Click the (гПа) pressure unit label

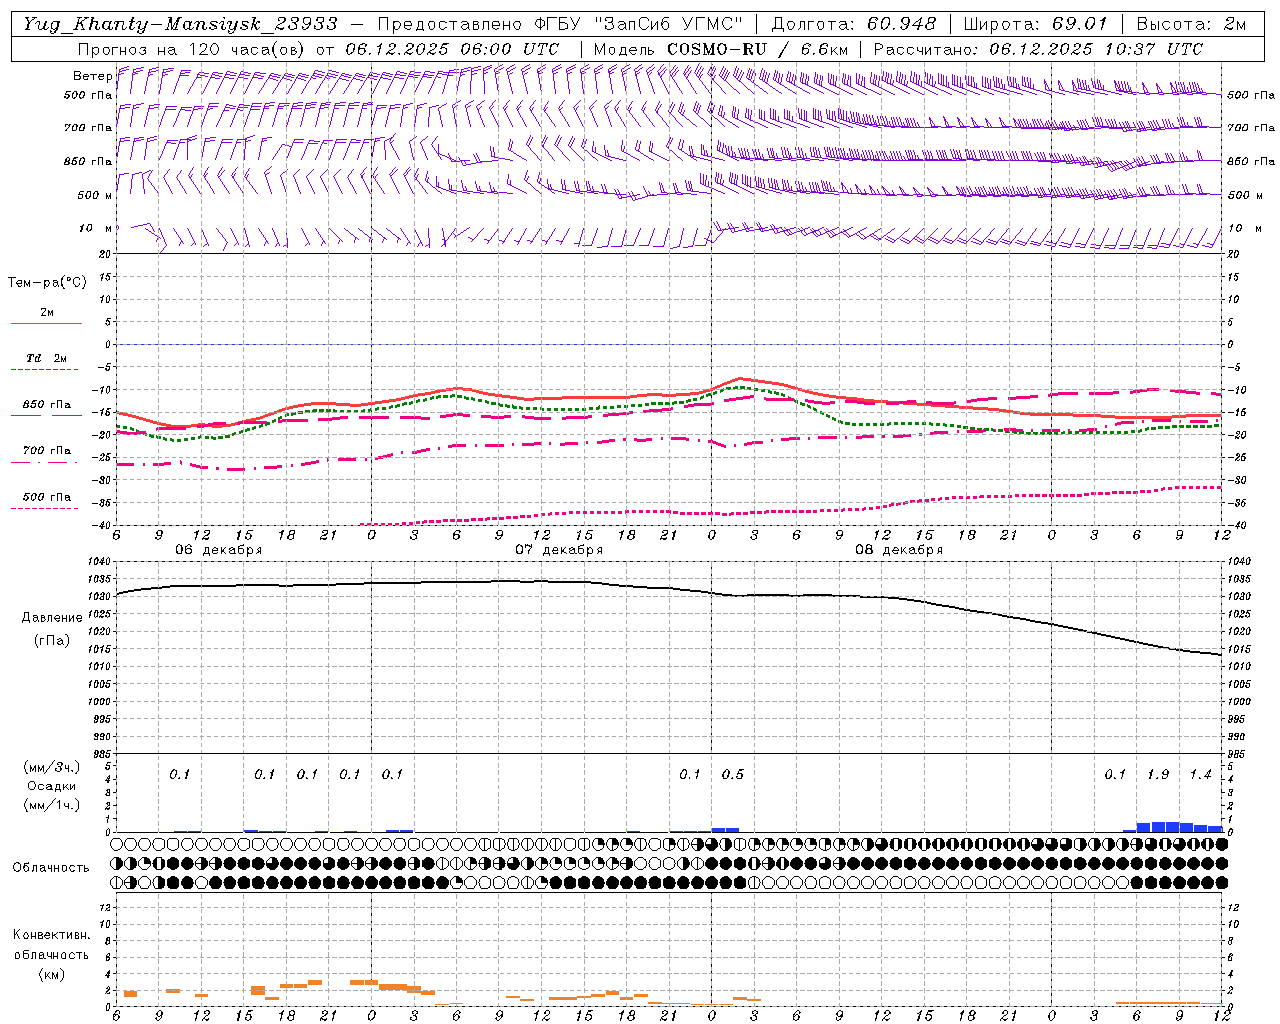coord(52,640)
